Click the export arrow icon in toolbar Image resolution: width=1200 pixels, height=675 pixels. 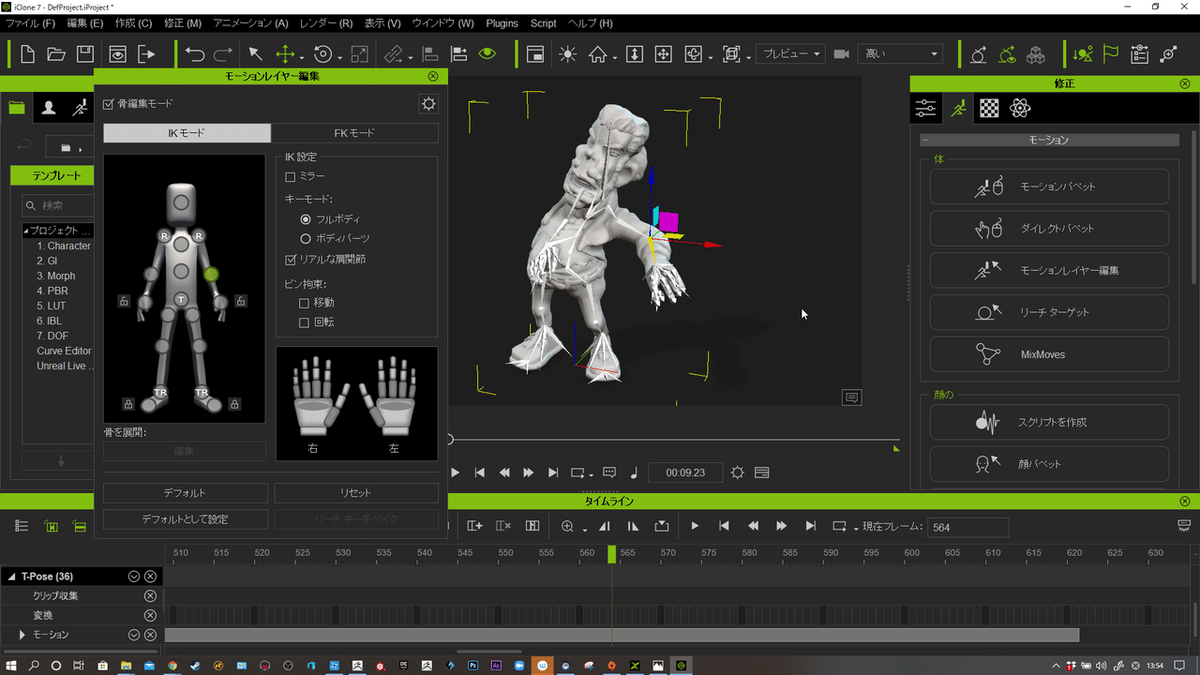[x=147, y=54]
